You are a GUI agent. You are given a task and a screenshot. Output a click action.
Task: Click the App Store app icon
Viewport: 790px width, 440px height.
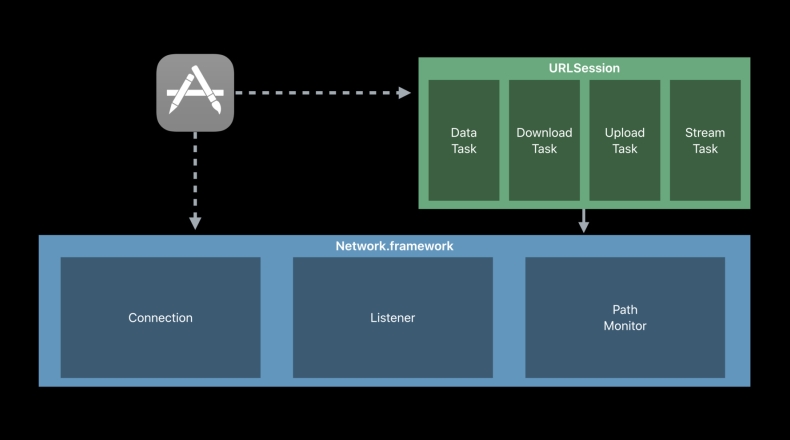click(x=195, y=92)
